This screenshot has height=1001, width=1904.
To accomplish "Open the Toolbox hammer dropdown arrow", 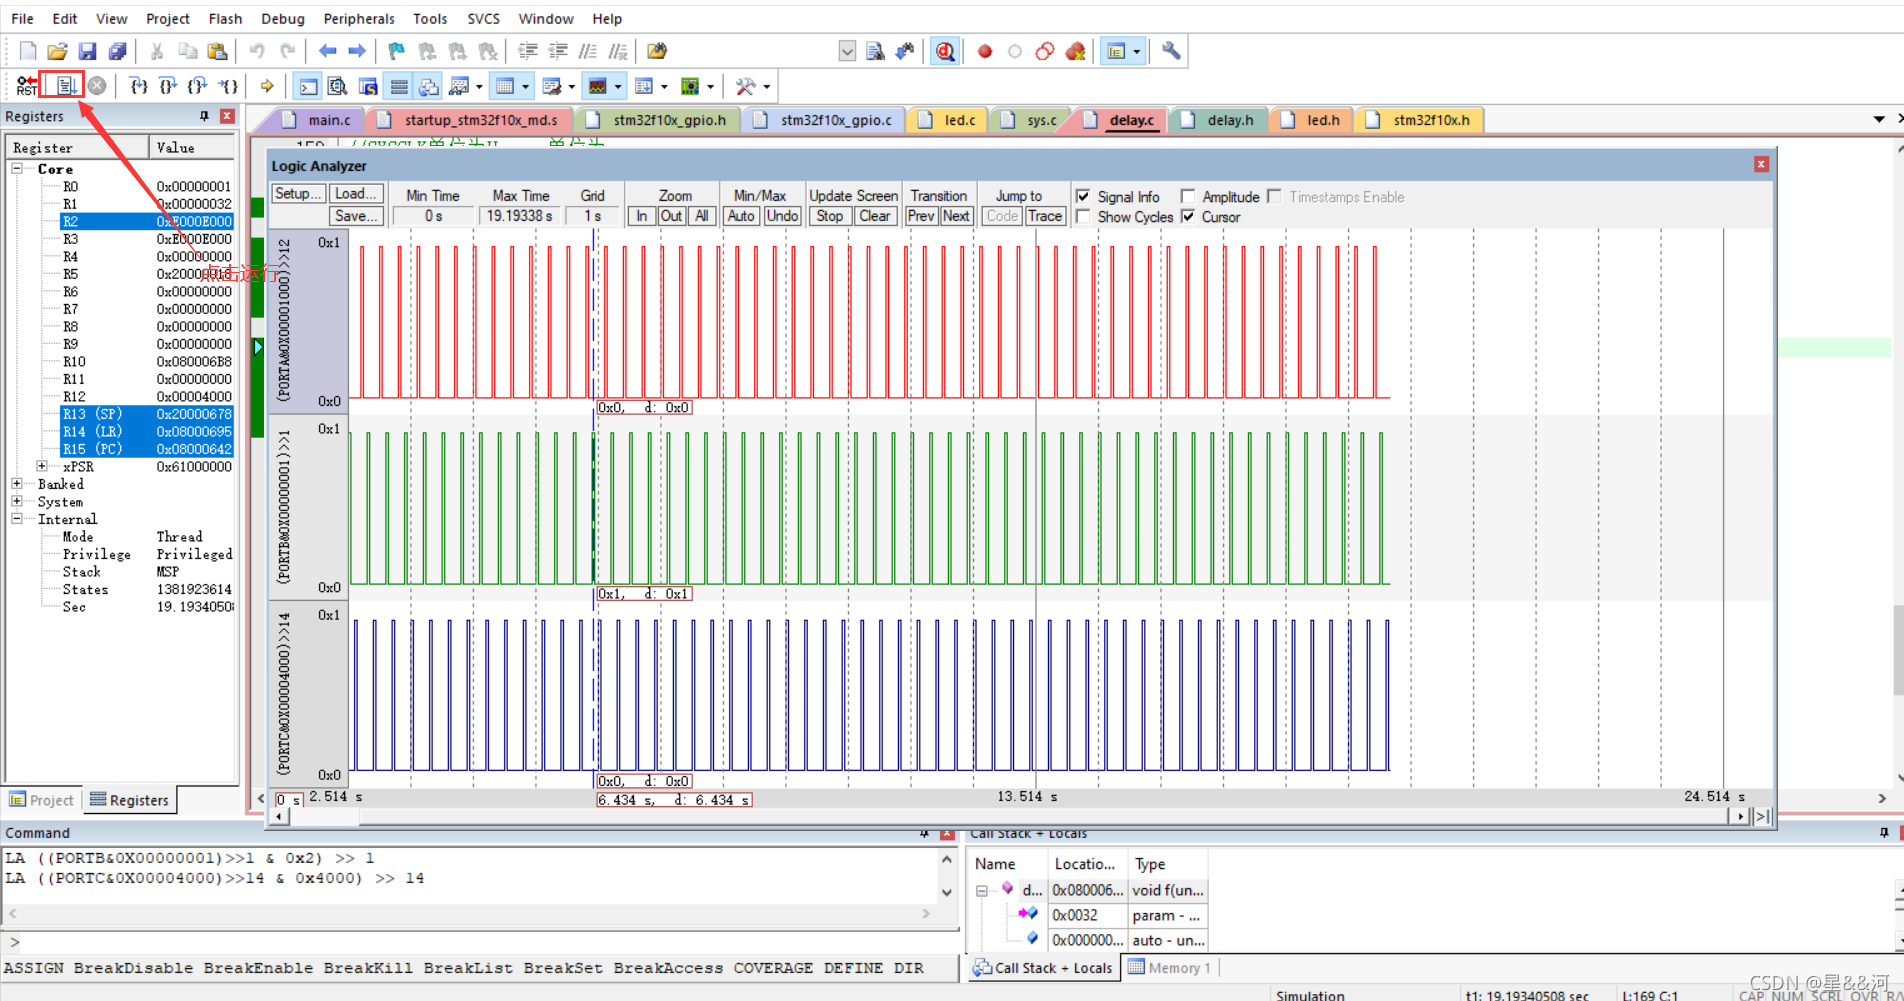I will [767, 87].
